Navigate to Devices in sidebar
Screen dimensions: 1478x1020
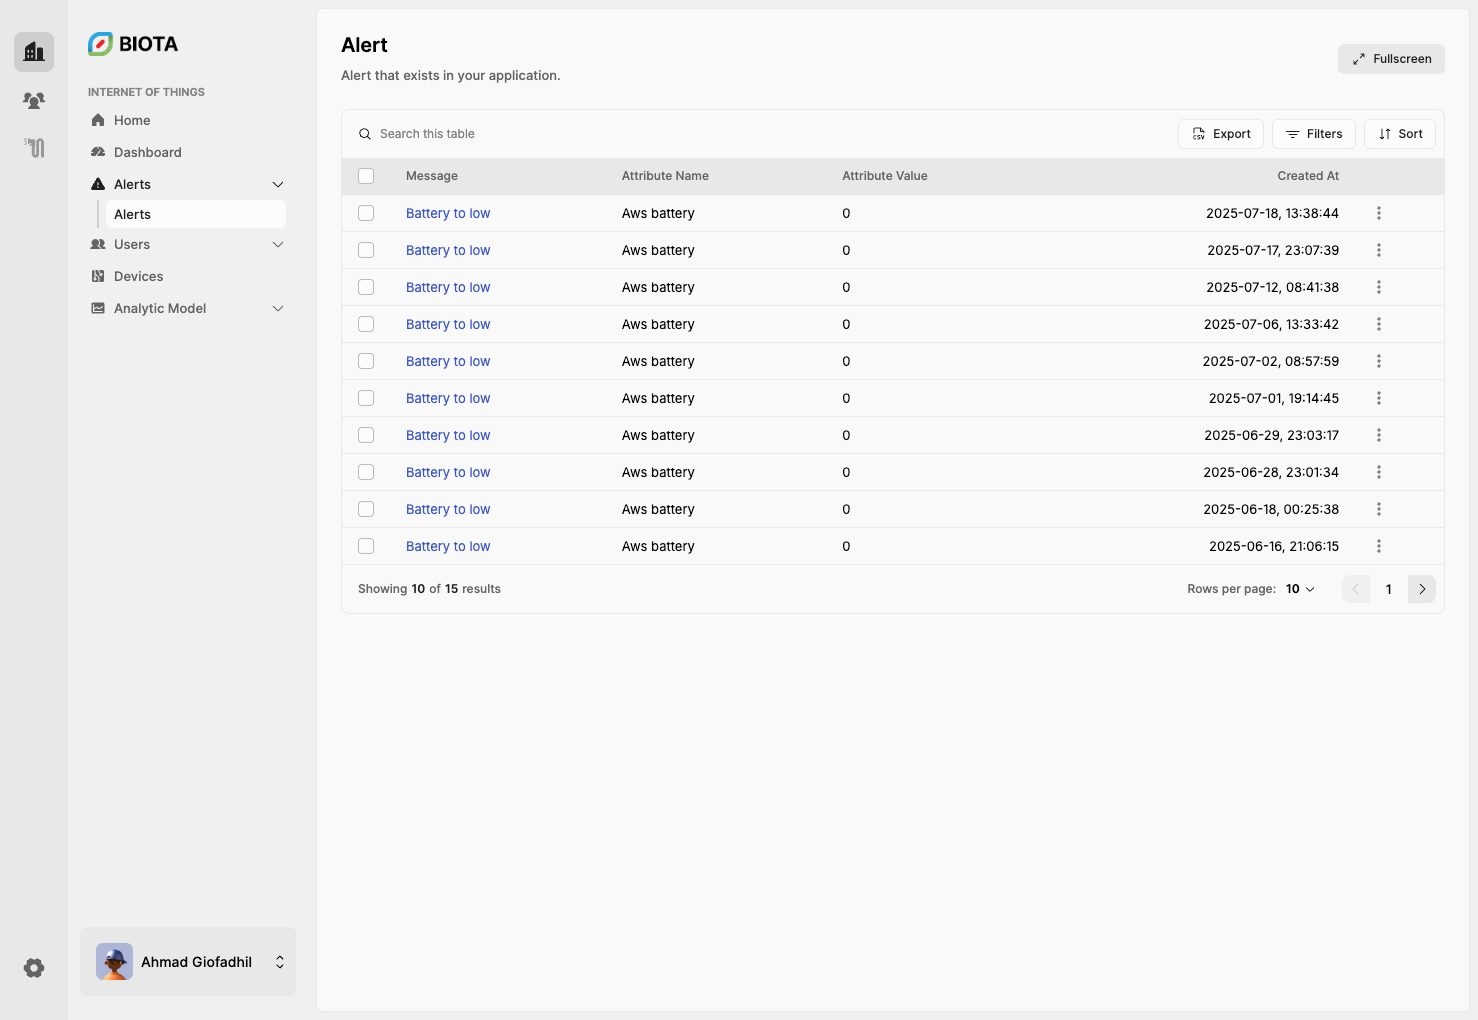click(x=138, y=276)
